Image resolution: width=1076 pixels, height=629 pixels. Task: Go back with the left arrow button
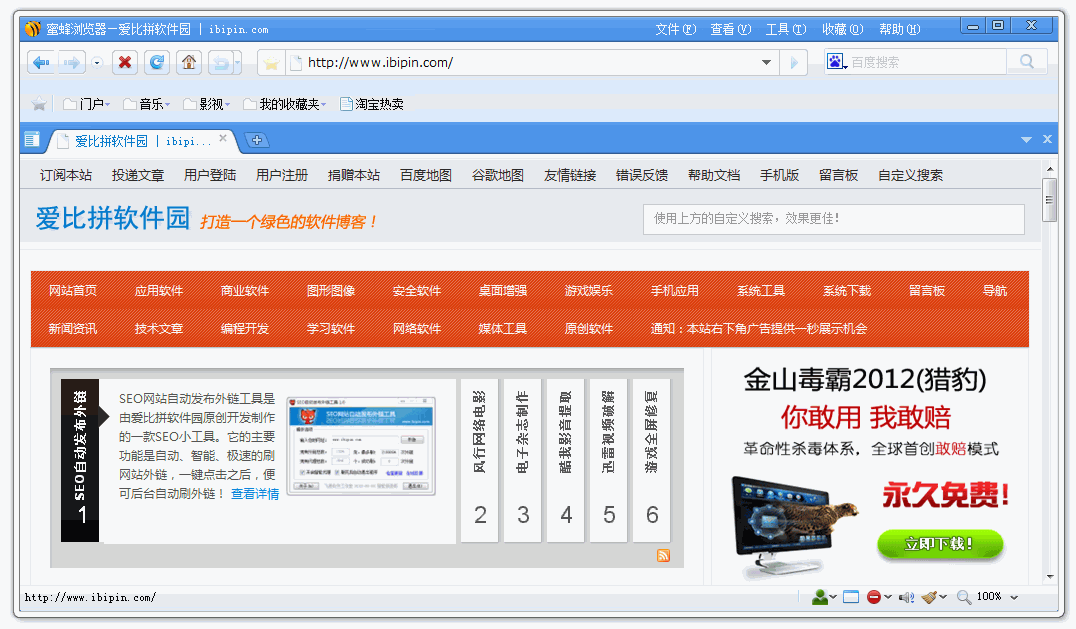click(41, 63)
